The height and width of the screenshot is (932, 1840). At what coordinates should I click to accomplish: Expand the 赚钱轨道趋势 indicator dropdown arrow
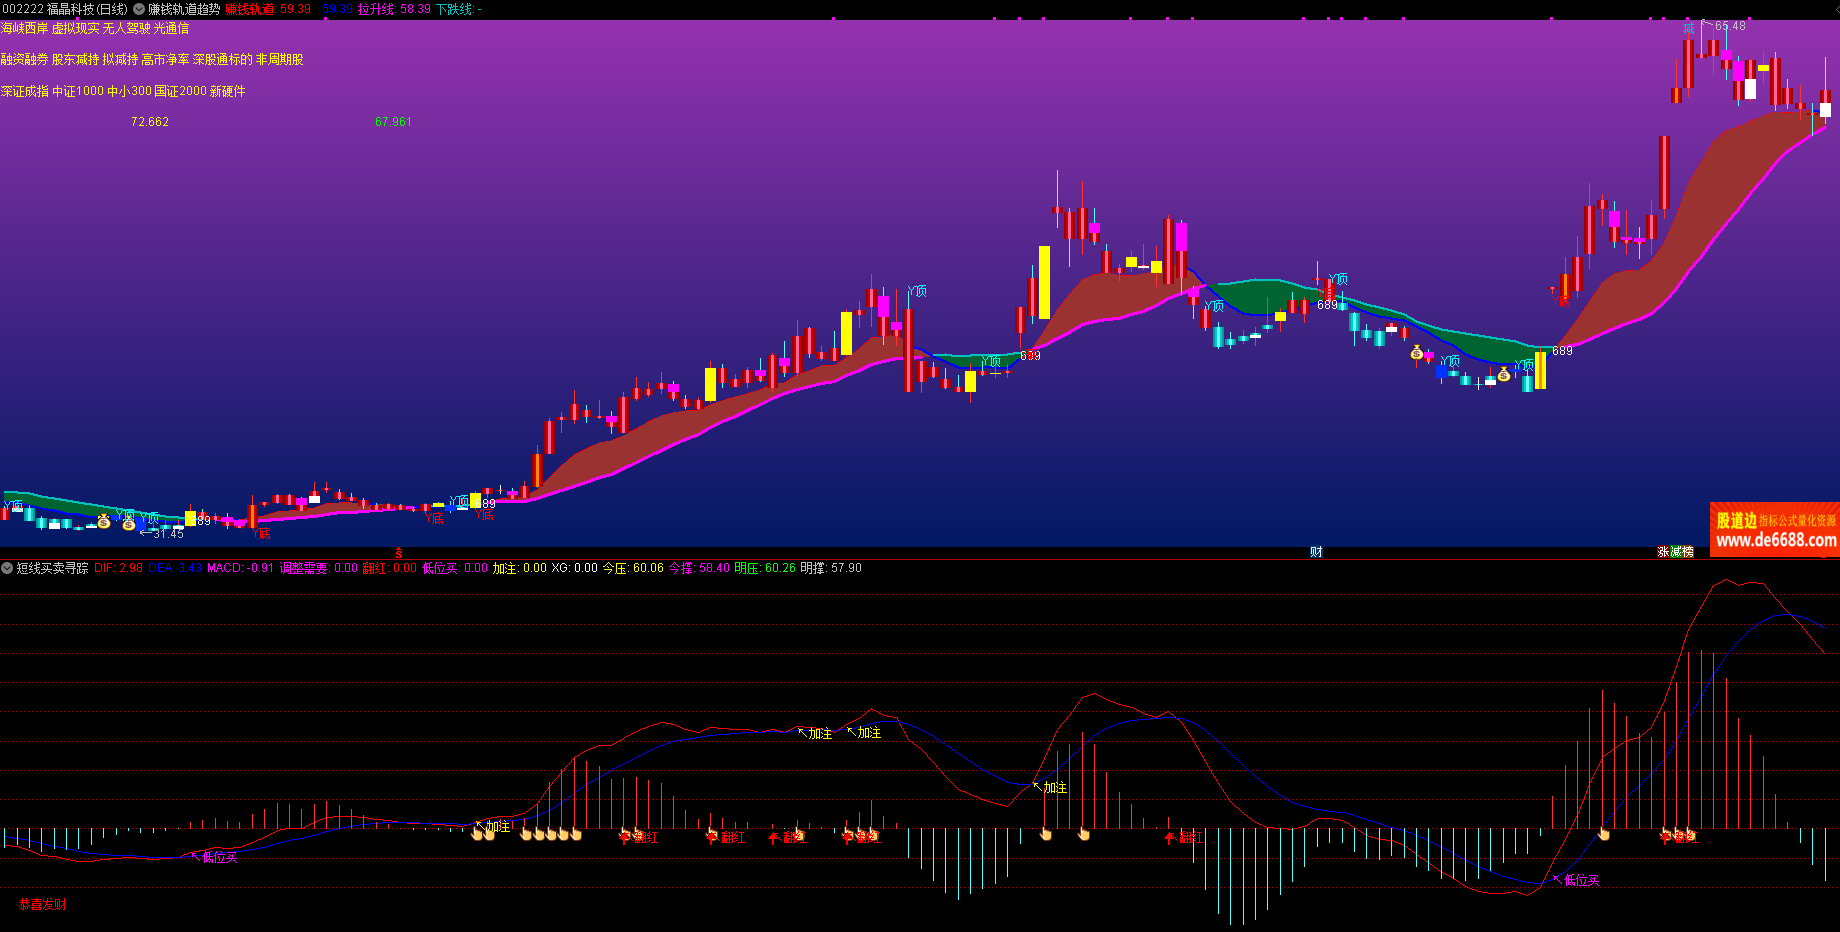click(139, 9)
